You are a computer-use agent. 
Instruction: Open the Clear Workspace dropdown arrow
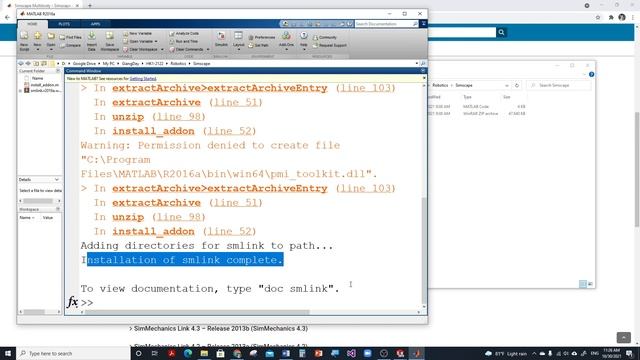pos(162,49)
